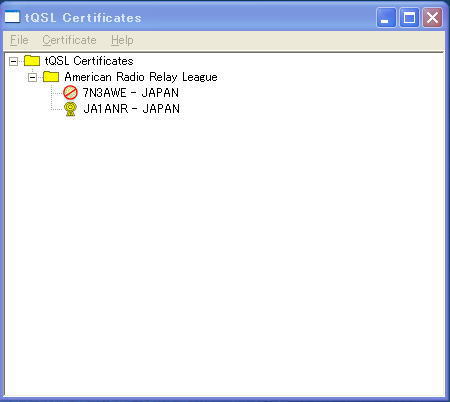Click the yellow folder icon beside tQSL Certificates

[32, 61]
